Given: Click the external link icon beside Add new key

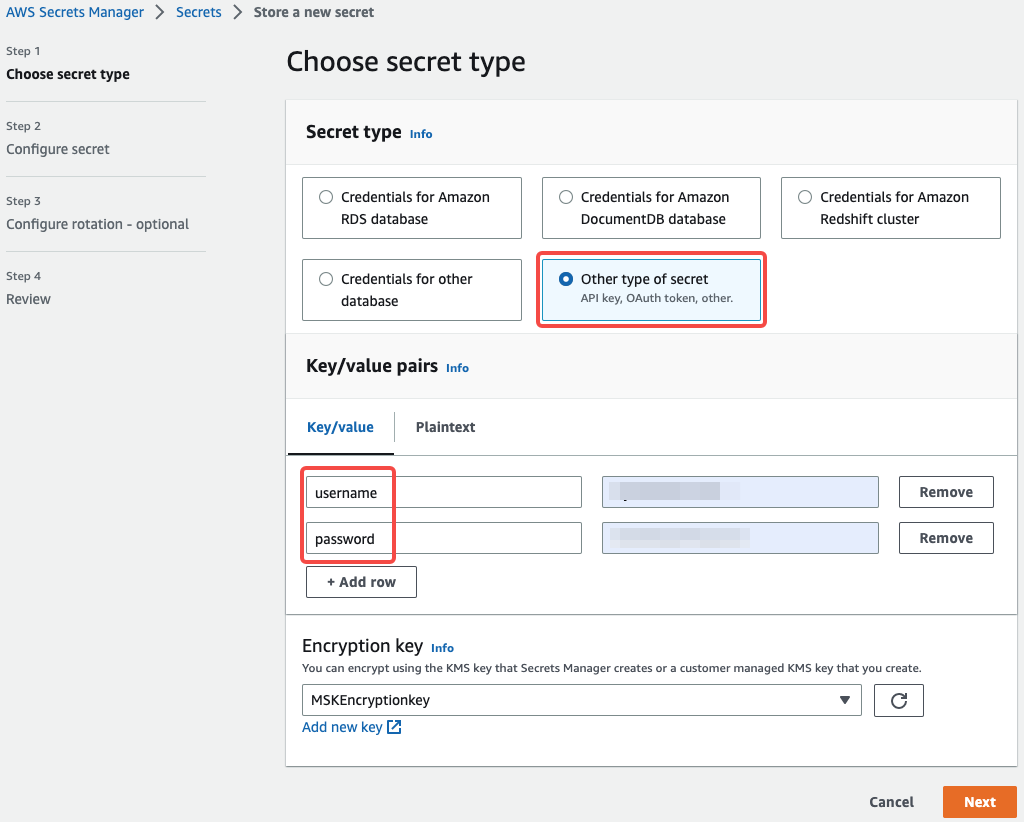Looking at the screenshot, I should (394, 727).
